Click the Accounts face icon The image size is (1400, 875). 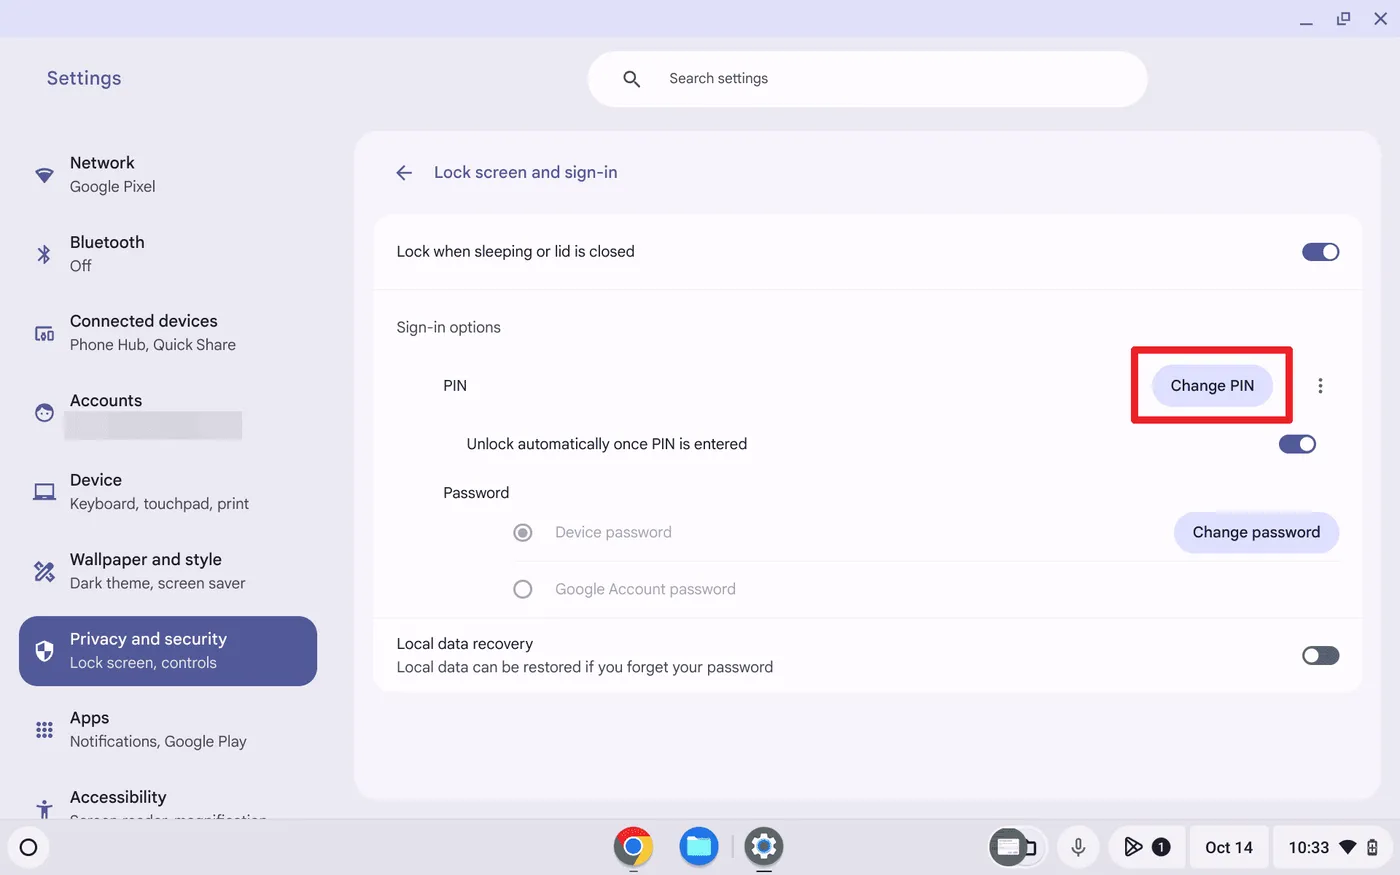pyautogui.click(x=44, y=412)
